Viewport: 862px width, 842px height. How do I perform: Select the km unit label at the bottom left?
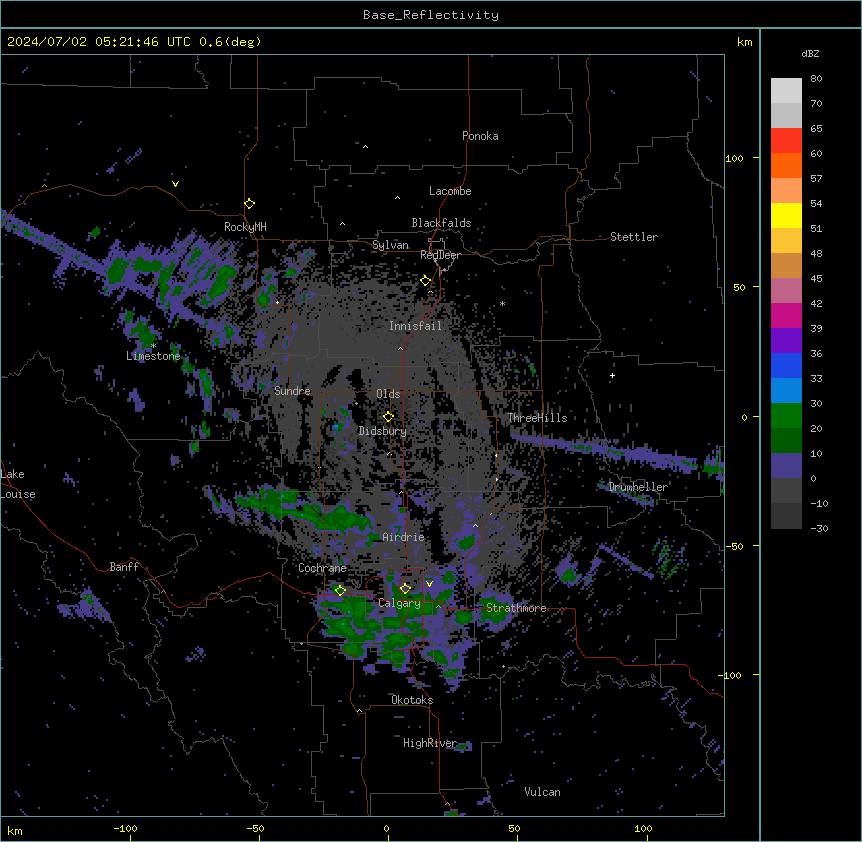pyautogui.click(x=14, y=831)
